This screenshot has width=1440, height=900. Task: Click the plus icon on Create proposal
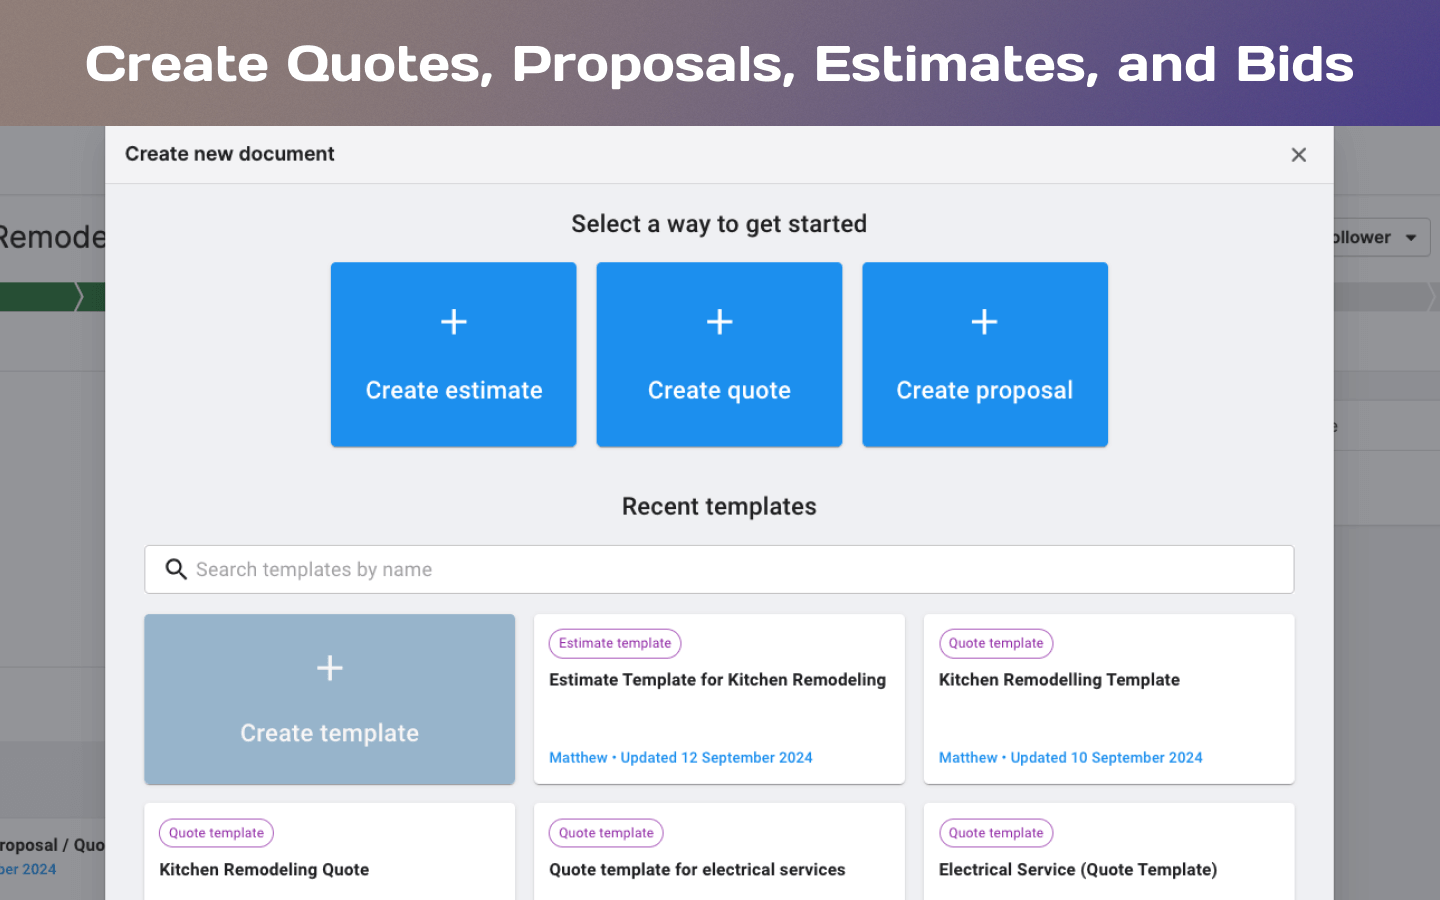click(985, 322)
